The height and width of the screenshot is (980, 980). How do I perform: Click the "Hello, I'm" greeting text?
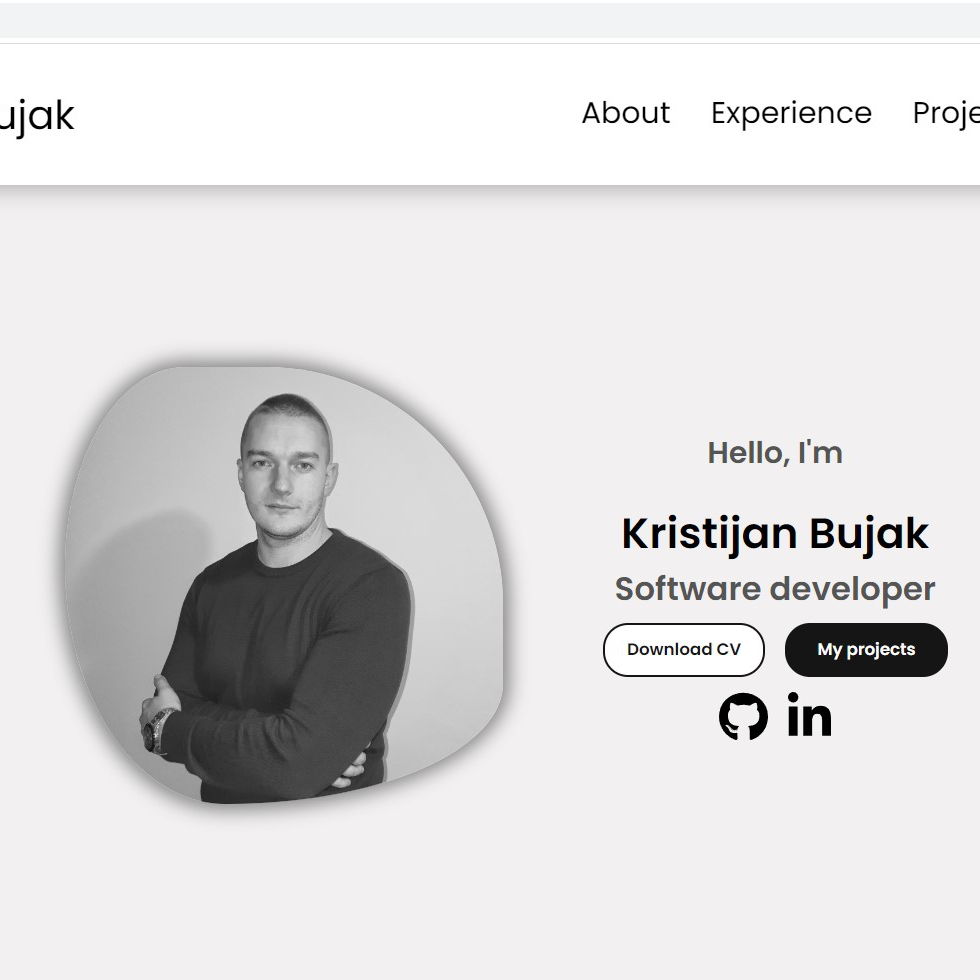pos(775,452)
